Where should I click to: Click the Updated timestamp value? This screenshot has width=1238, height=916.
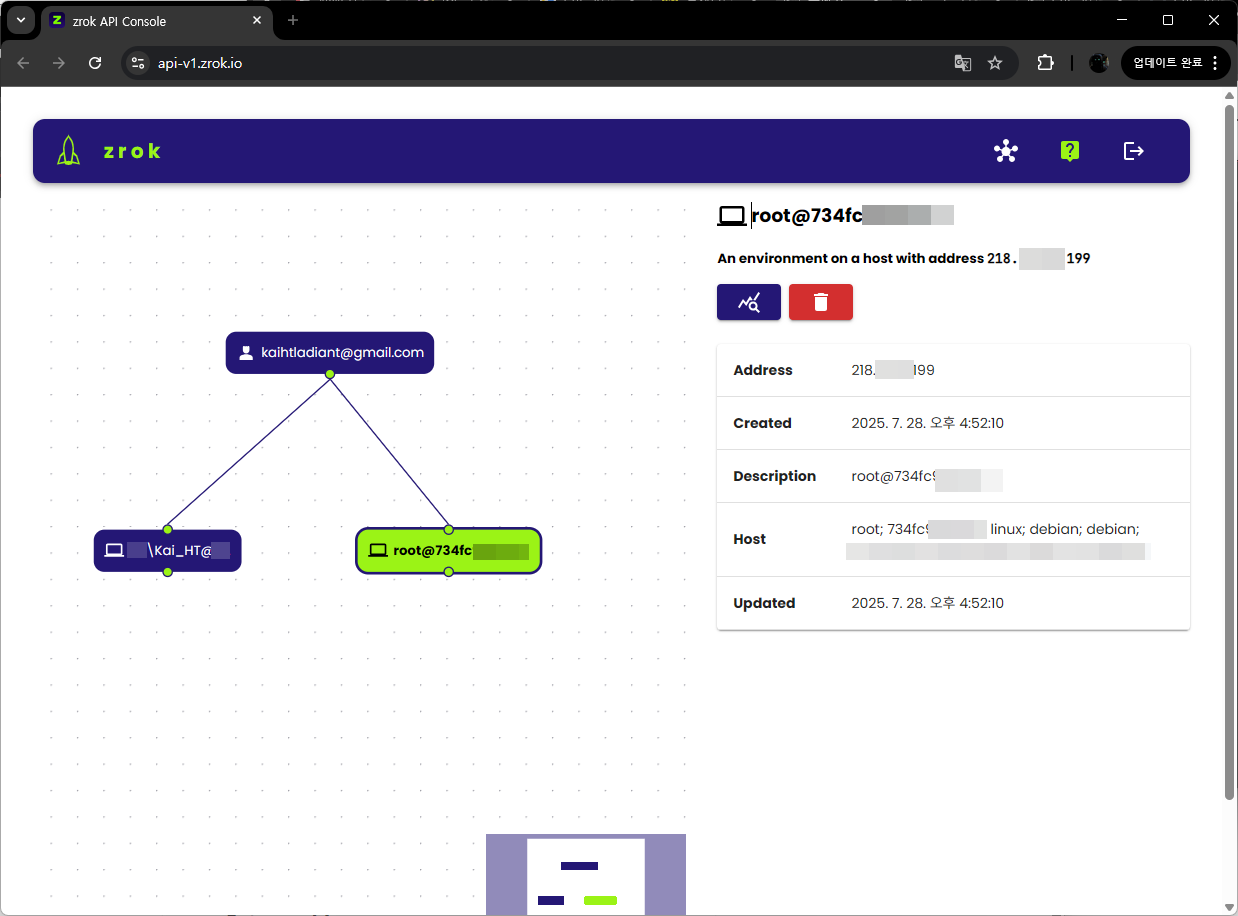click(x=927, y=603)
